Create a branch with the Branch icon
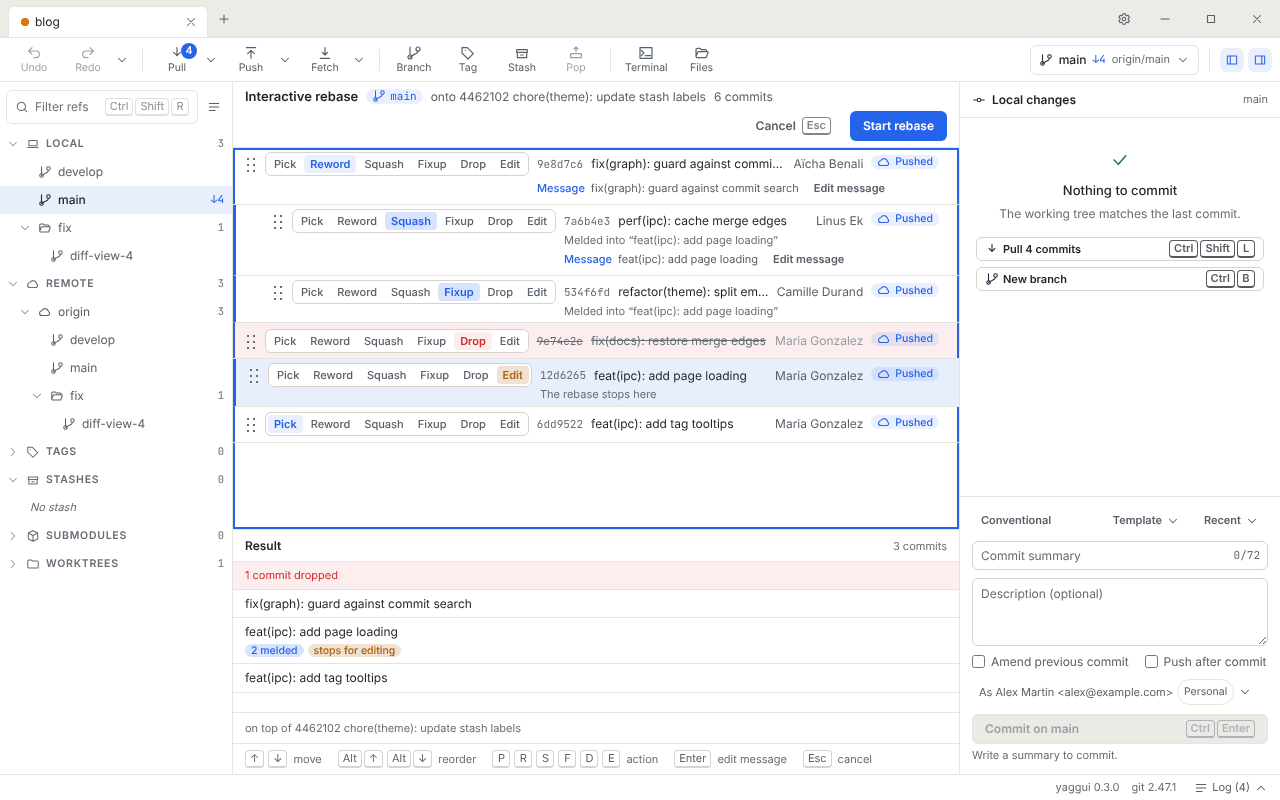The width and height of the screenshot is (1280, 800). tap(414, 60)
